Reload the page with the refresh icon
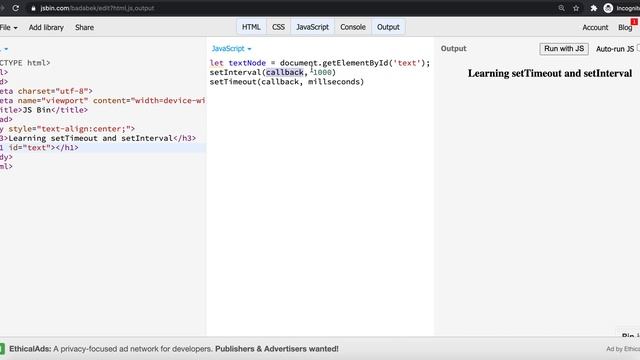 (x=16, y=8)
